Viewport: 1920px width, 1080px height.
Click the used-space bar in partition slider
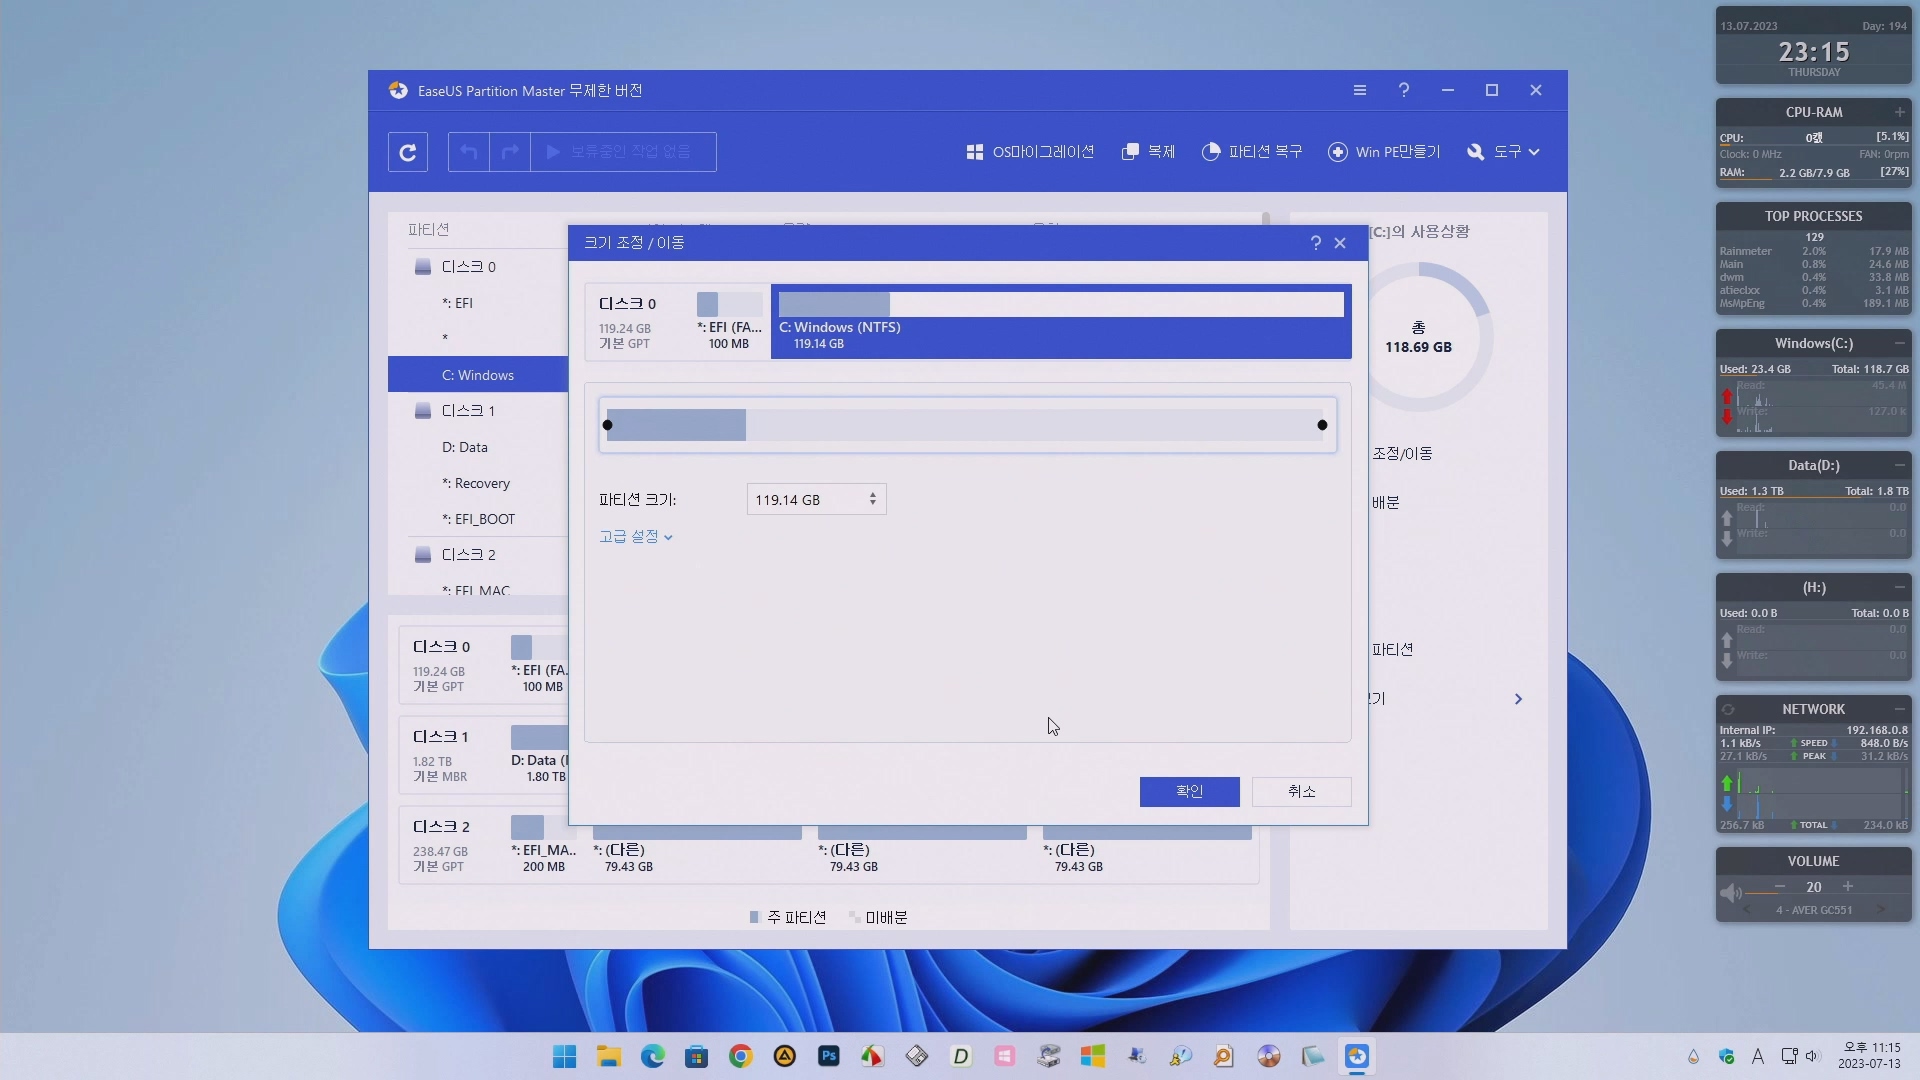coord(676,425)
